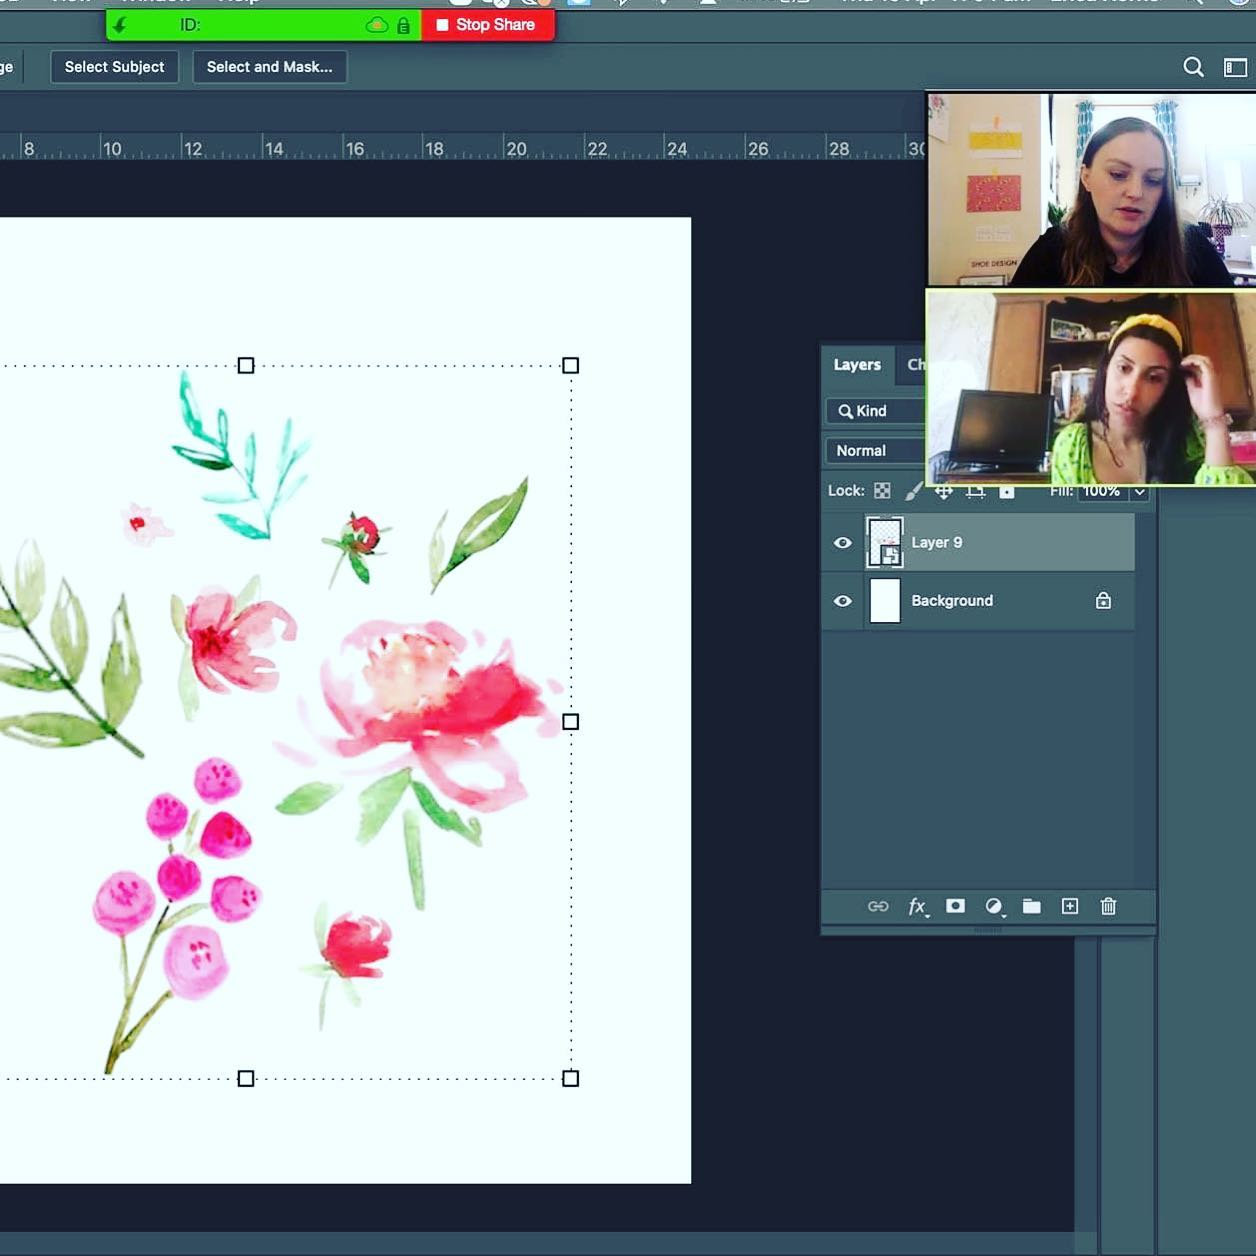Open the adjustment layer icon
The width and height of the screenshot is (1256, 1256).
click(x=994, y=906)
